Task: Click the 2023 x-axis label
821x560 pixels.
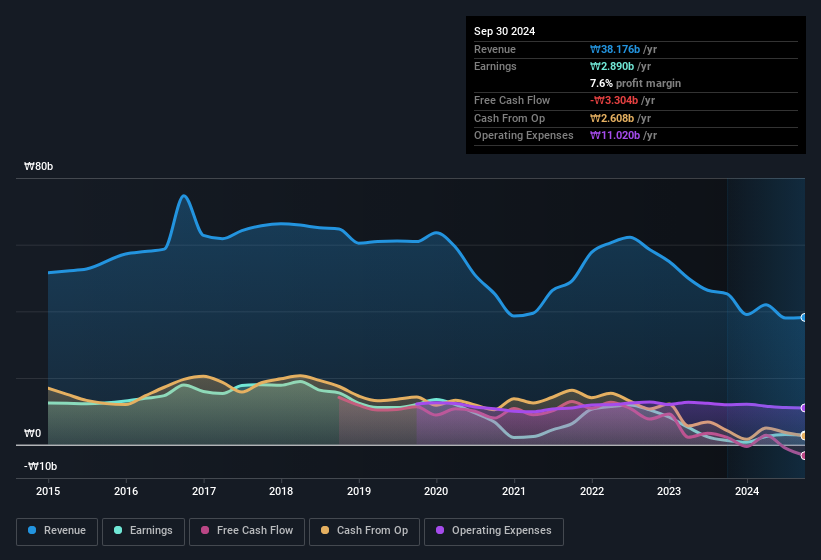Action: coord(669,491)
